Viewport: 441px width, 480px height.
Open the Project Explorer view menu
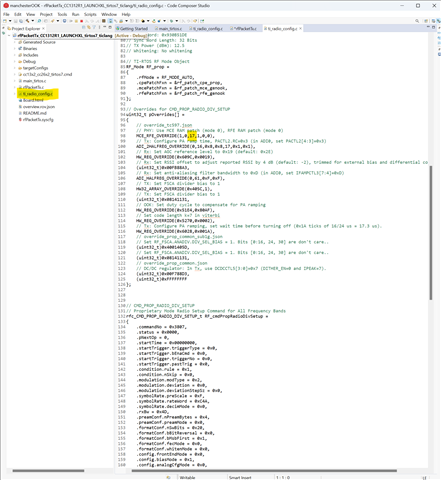[x=99, y=27]
